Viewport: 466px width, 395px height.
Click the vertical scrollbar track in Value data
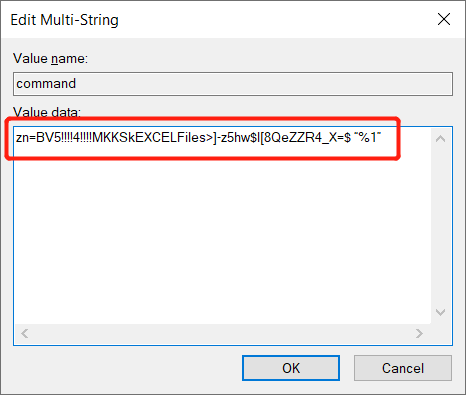(x=440, y=225)
